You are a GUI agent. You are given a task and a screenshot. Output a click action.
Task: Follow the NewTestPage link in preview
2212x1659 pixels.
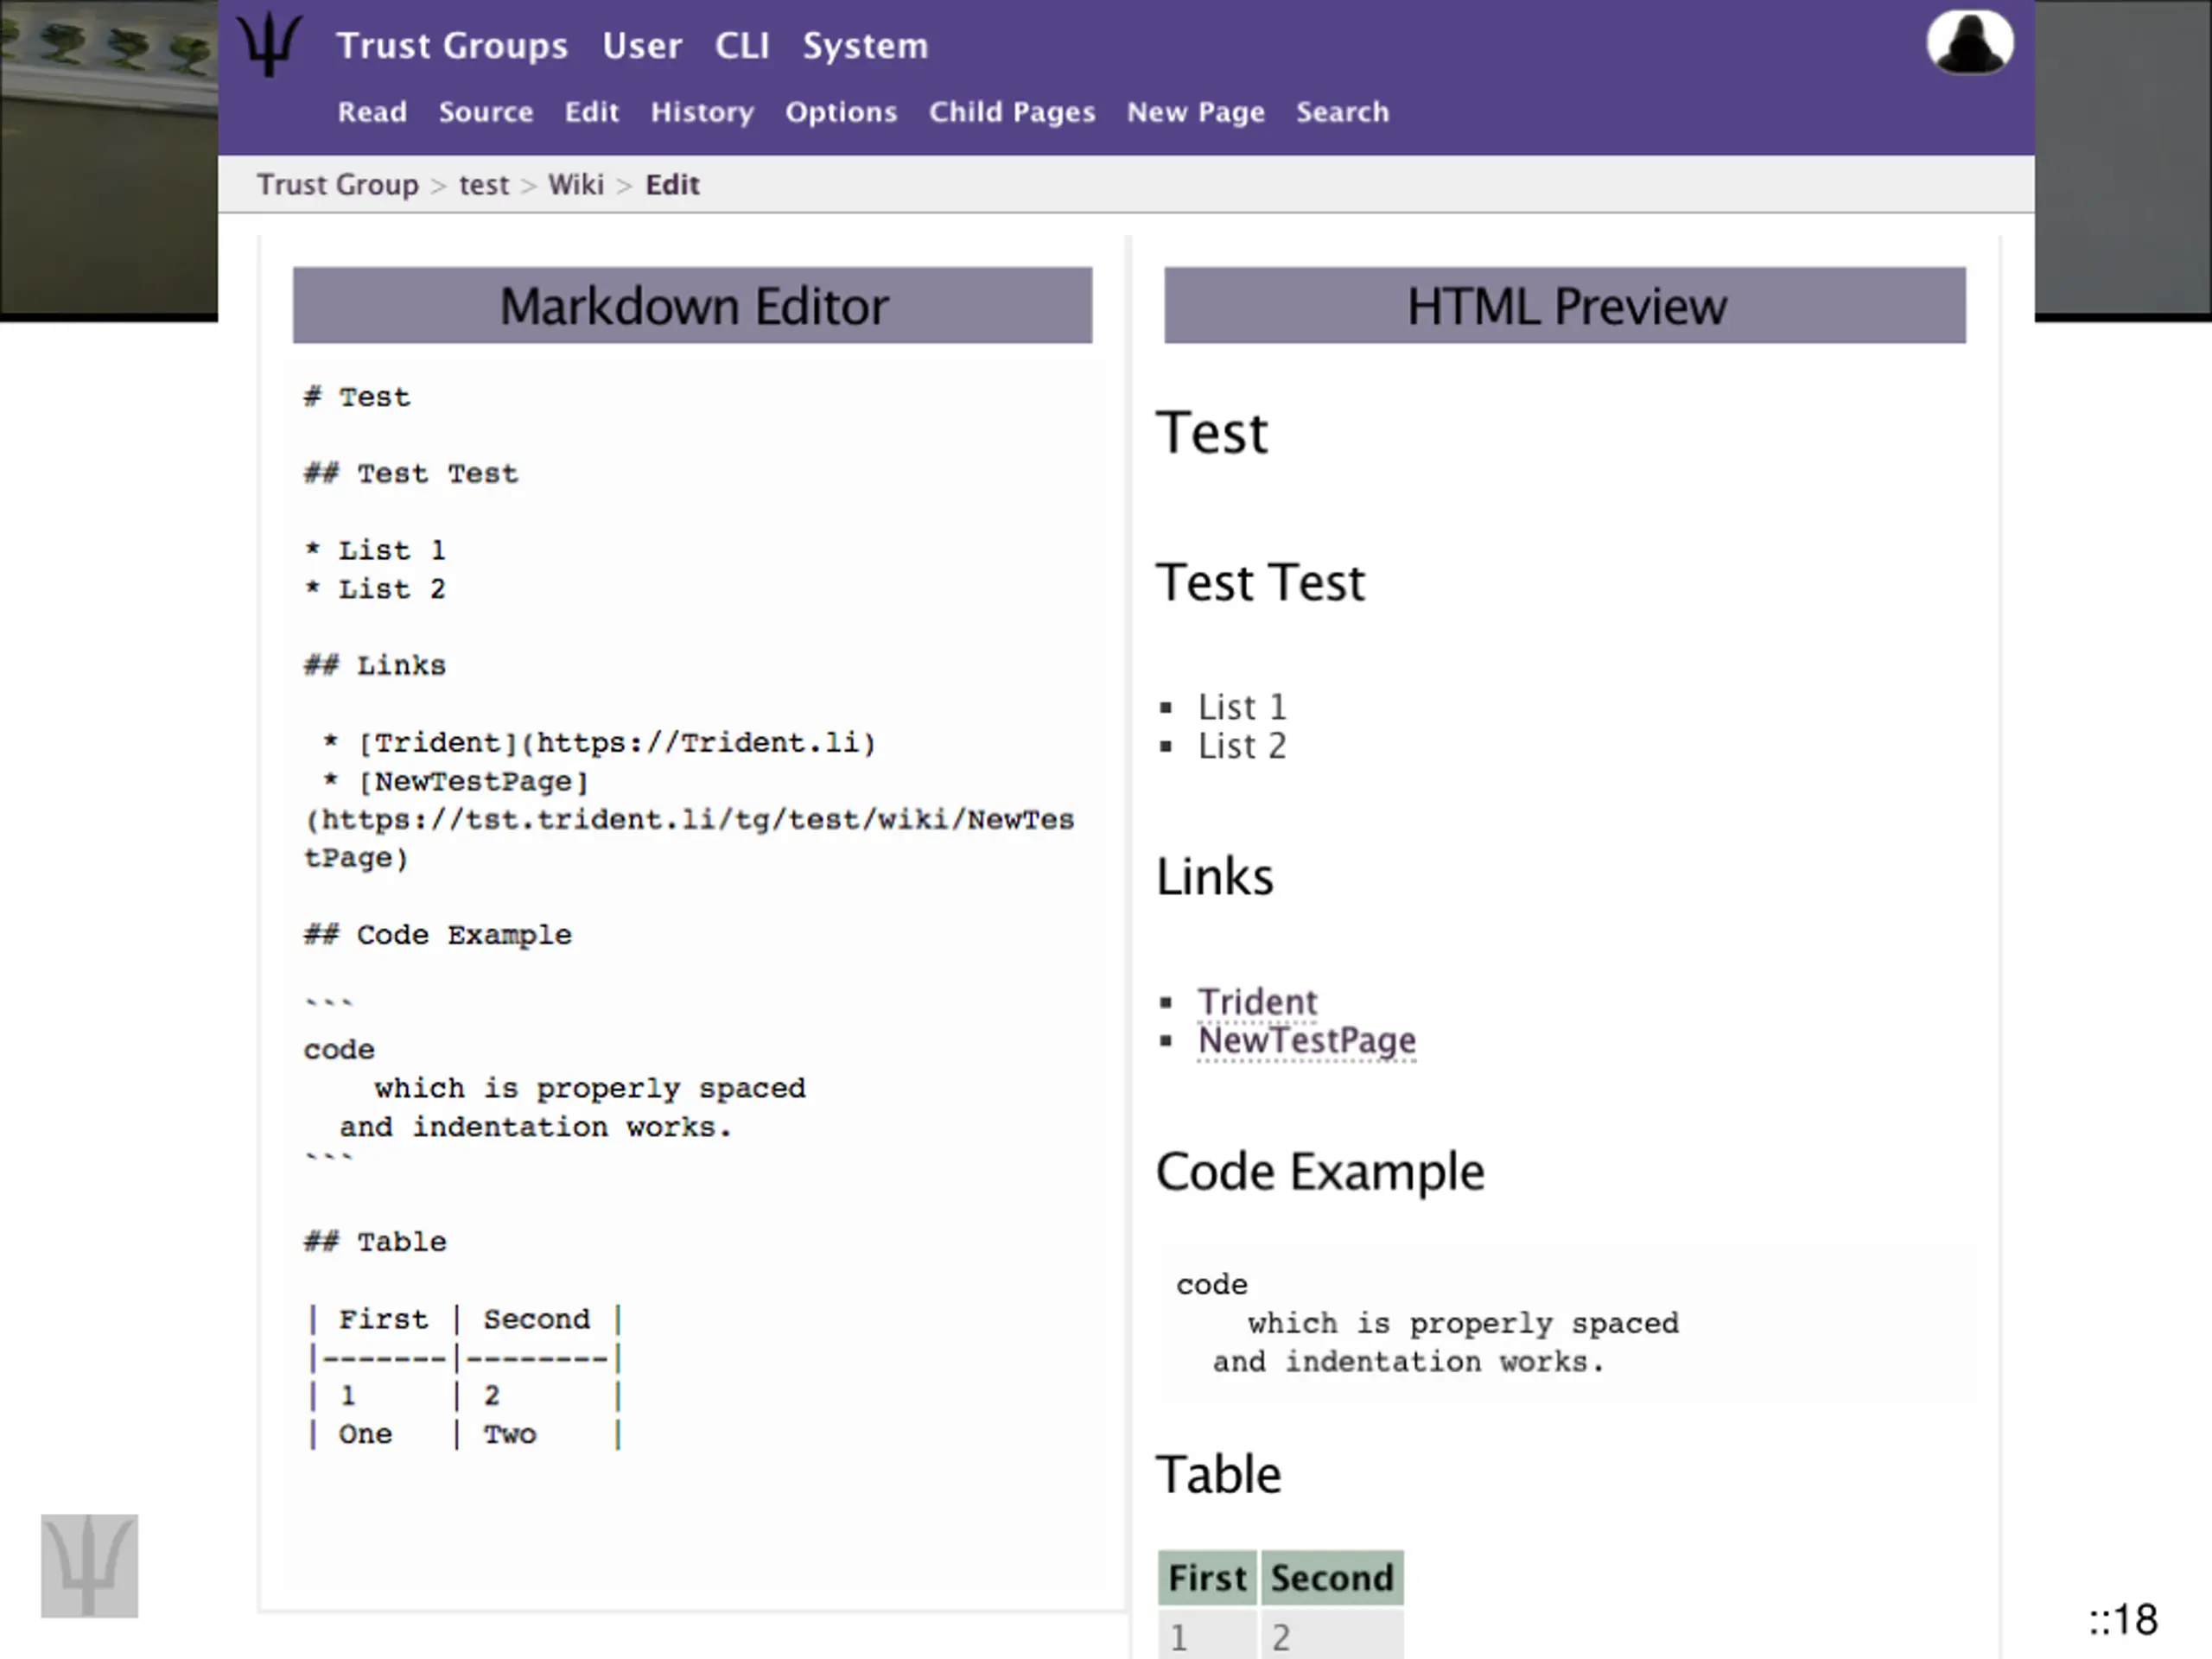1307,1041
